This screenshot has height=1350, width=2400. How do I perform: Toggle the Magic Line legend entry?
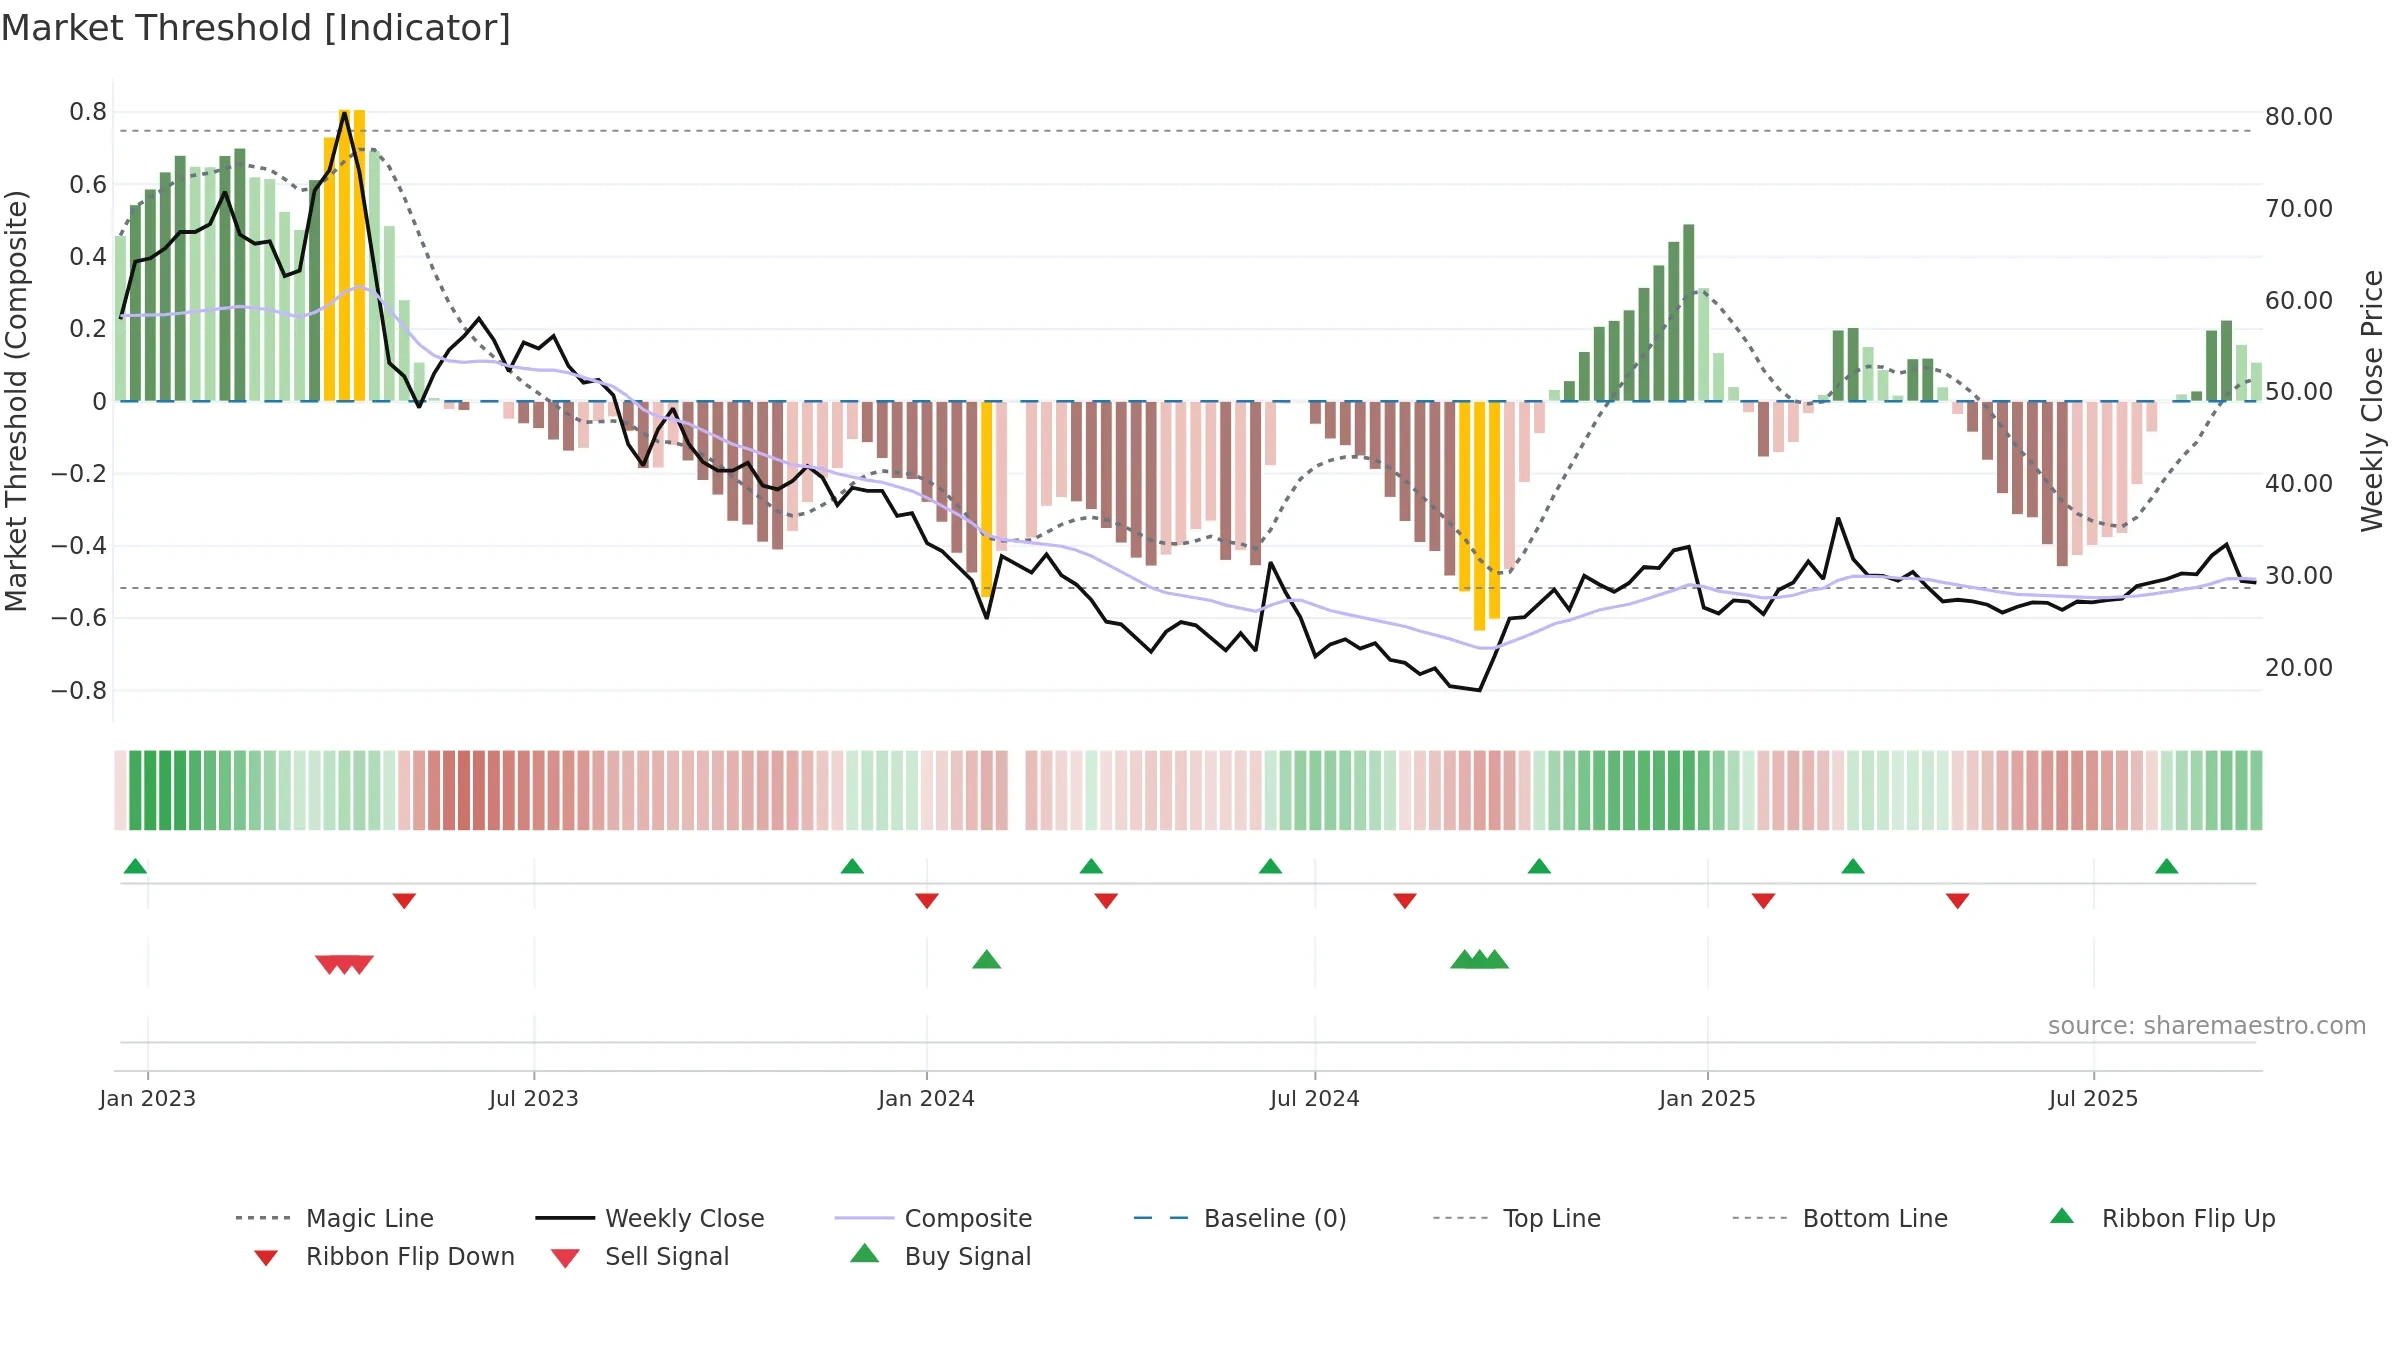pyautogui.click(x=335, y=1218)
